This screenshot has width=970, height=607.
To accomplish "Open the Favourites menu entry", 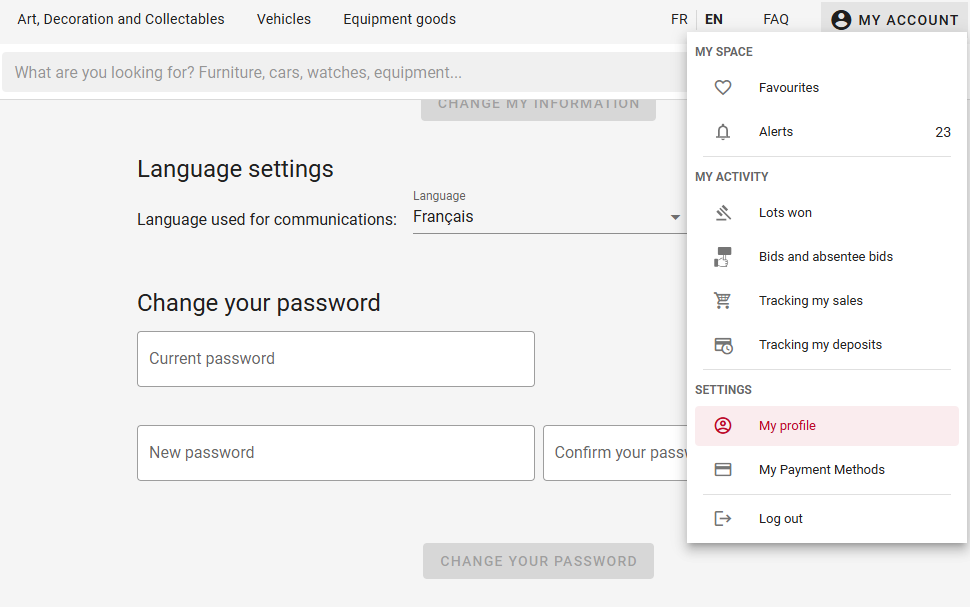I will pos(826,88).
